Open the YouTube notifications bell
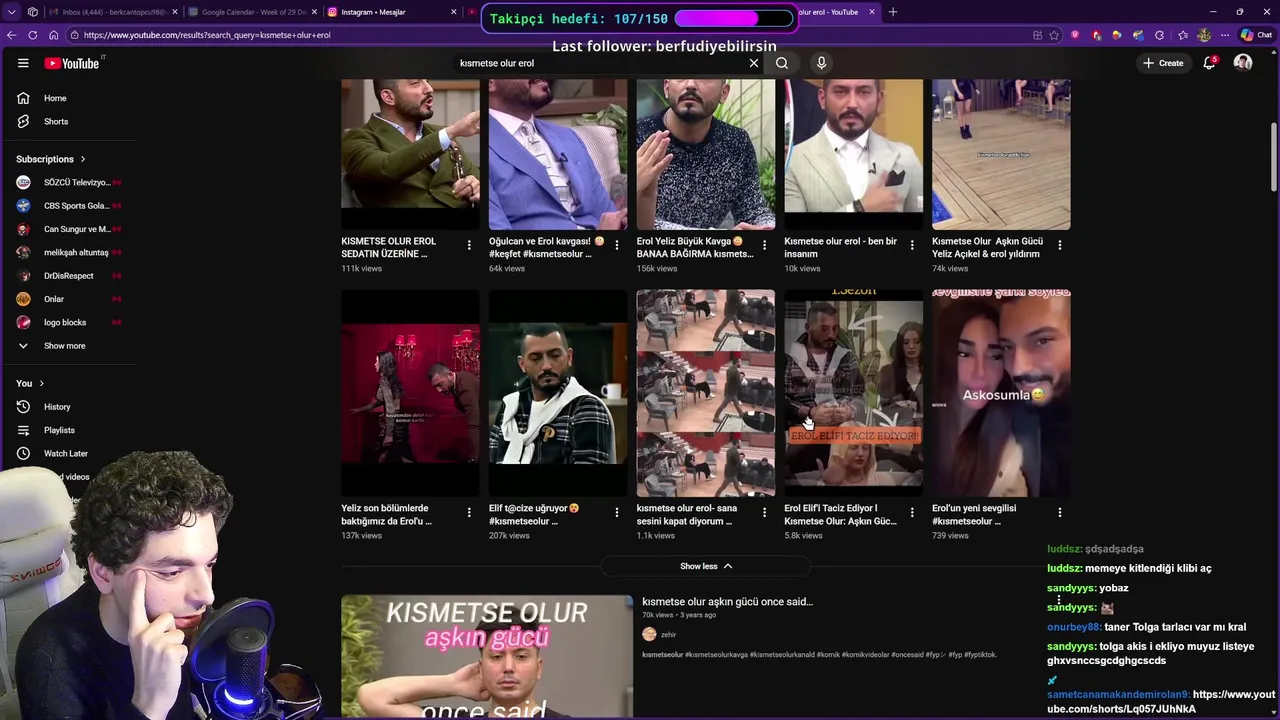1280x720 pixels. [1209, 63]
